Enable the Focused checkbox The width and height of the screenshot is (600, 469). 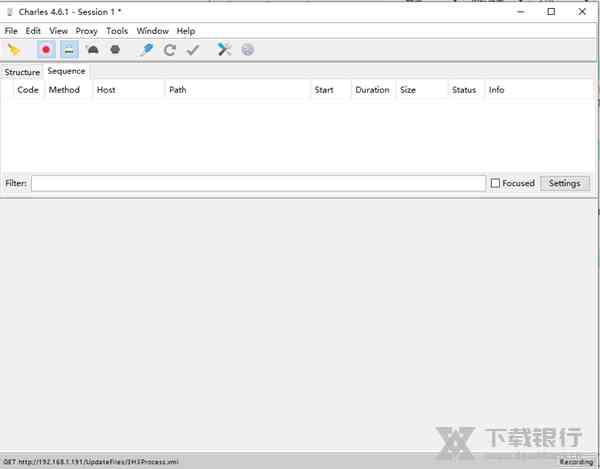coord(495,183)
